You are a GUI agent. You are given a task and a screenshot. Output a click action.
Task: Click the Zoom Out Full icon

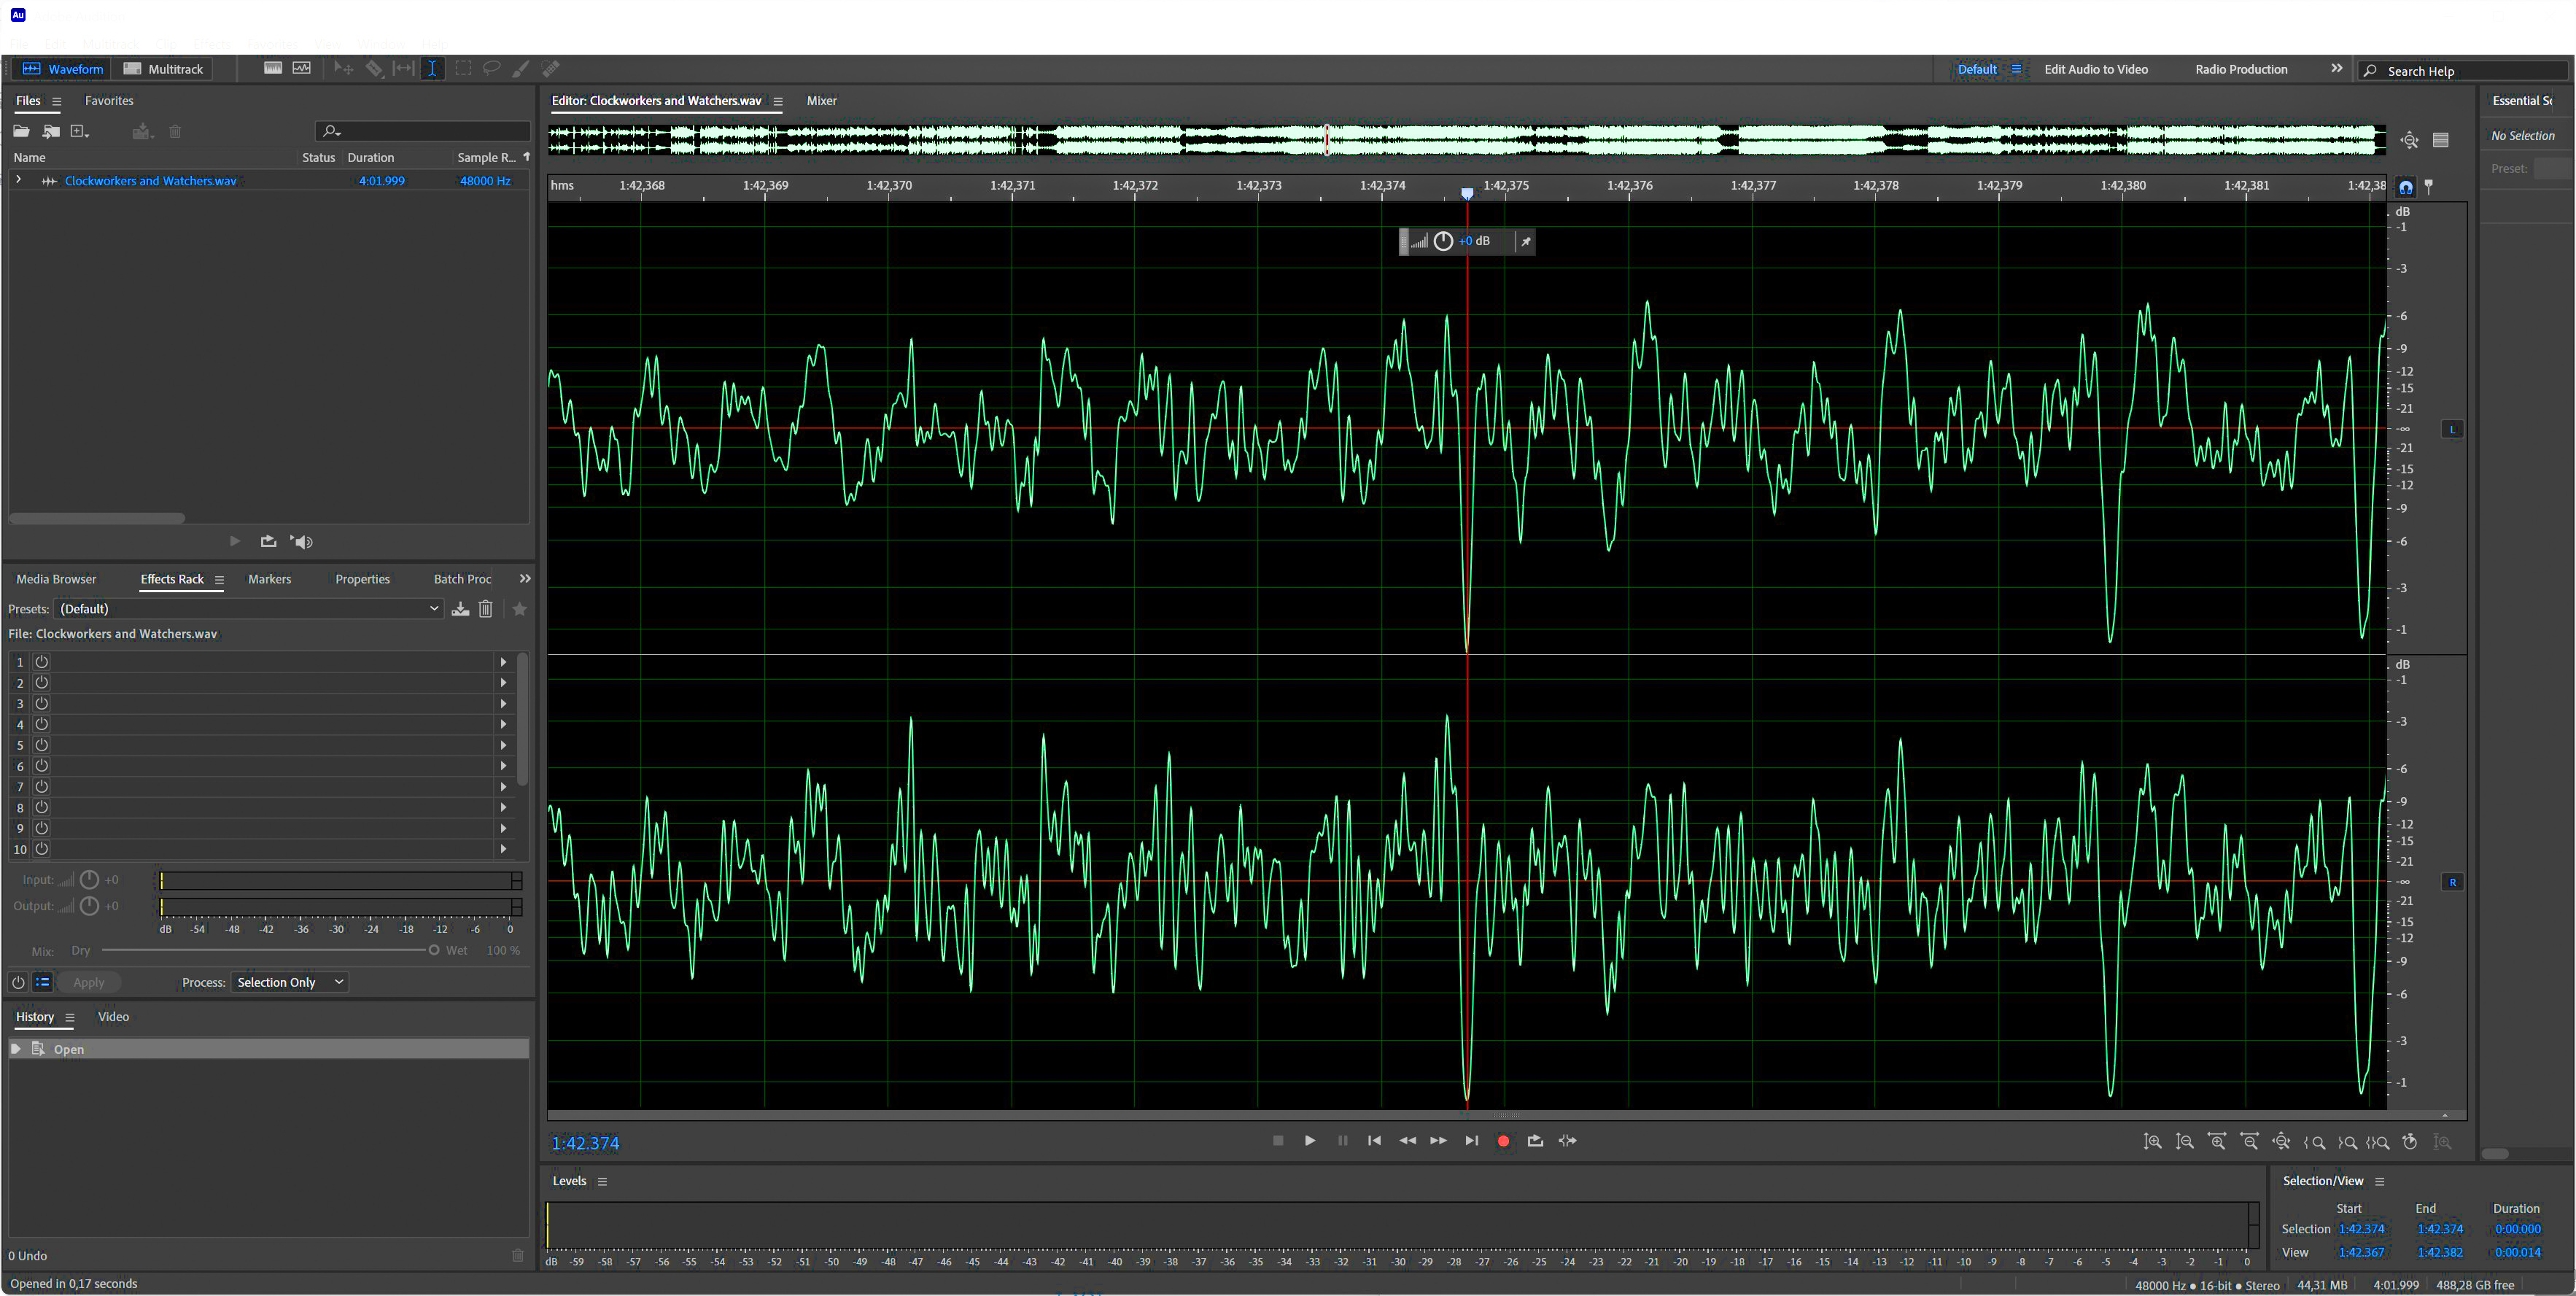click(2281, 1142)
